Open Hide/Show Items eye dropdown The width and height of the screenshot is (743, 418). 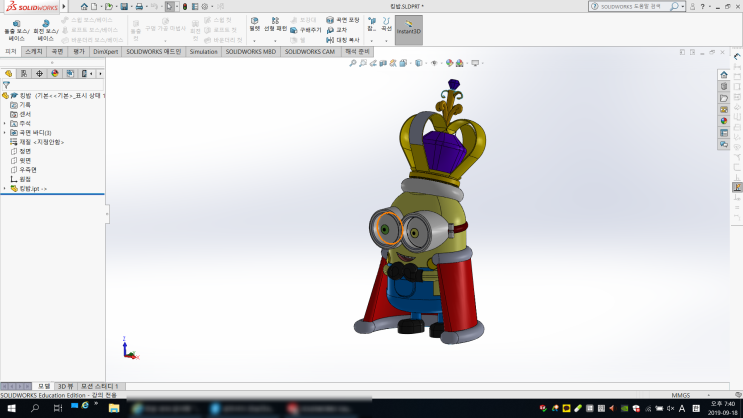tap(434, 63)
